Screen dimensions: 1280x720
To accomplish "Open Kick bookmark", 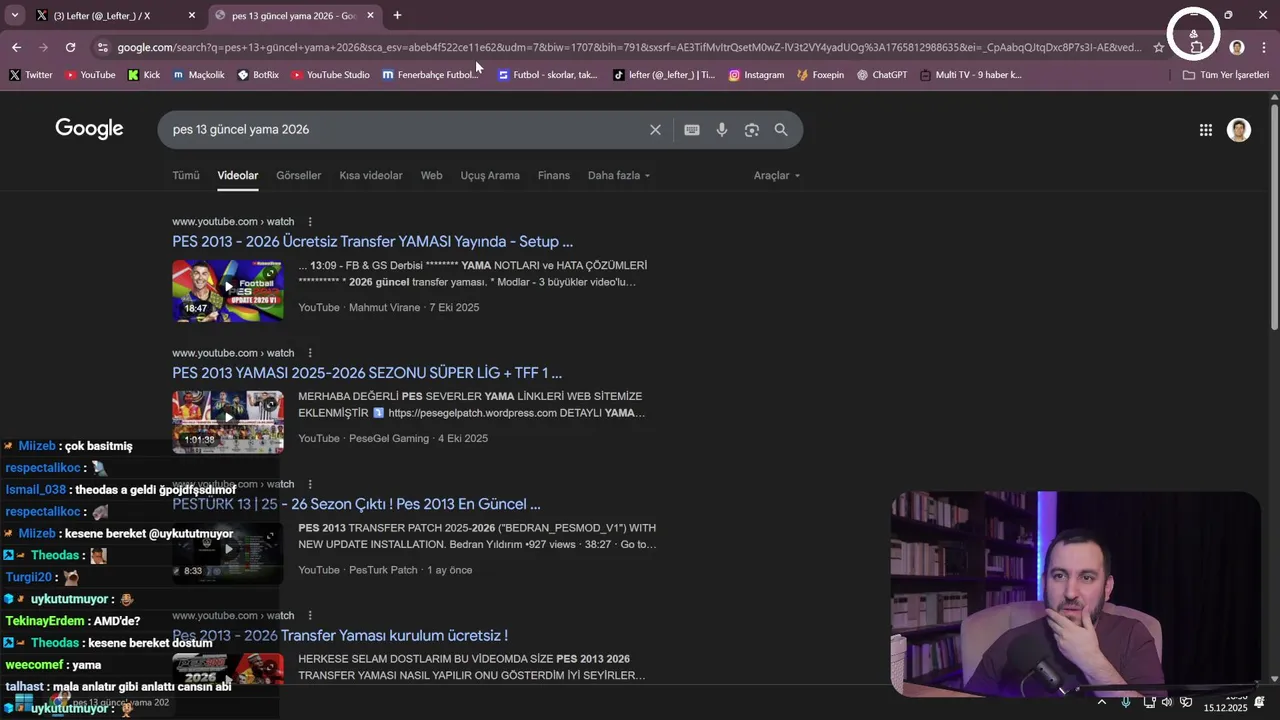I will click(144, 75).
